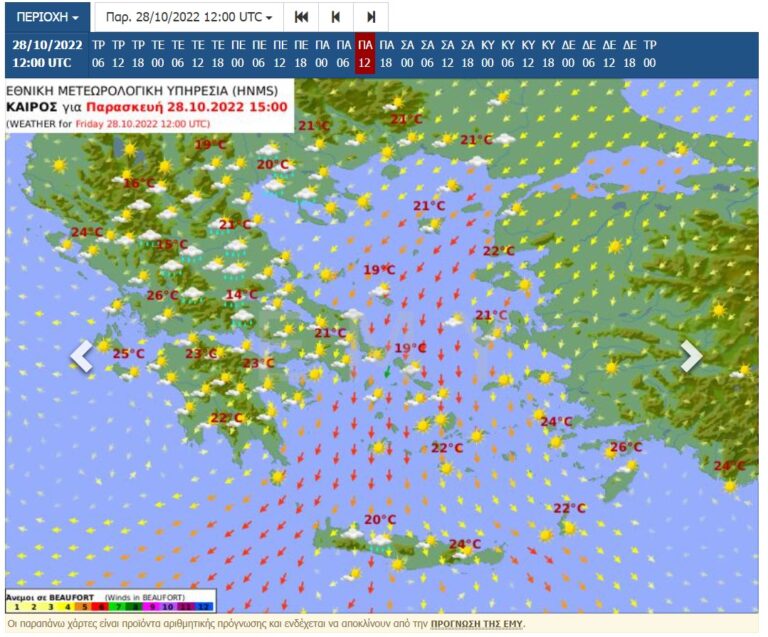The height and width of the screenshot is (637, 768).
Task: Select the last ΤΡ 00 time slot
Action: [x=649, y=54]
